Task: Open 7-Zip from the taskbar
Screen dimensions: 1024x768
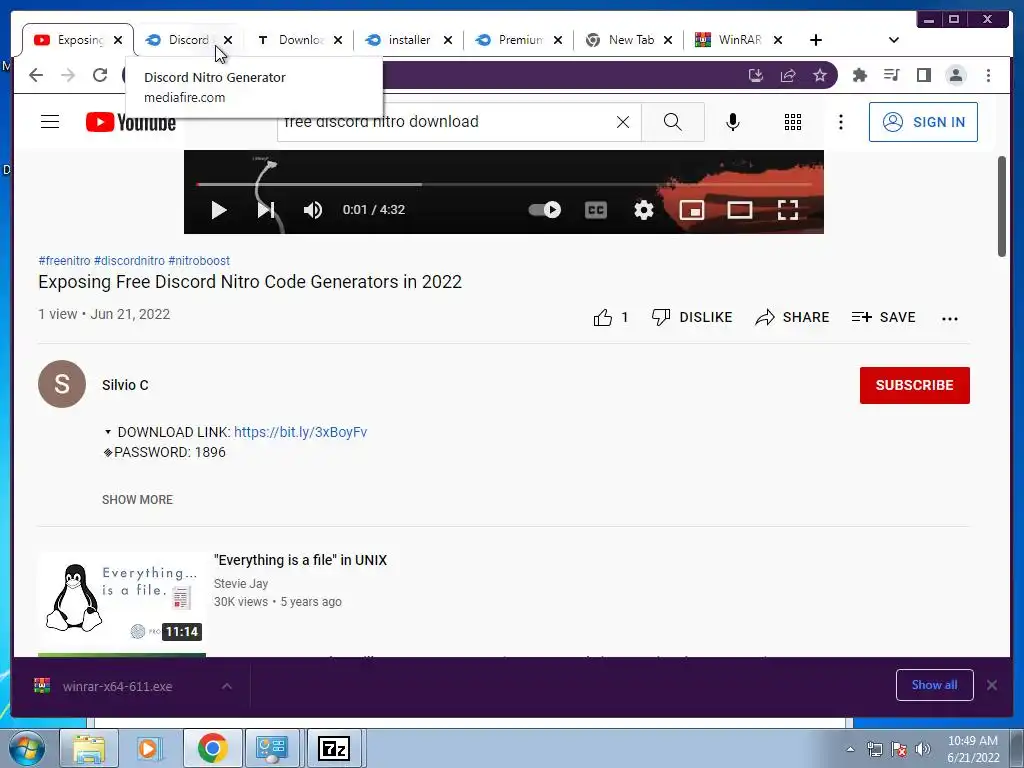Action: tap(334, 748)
